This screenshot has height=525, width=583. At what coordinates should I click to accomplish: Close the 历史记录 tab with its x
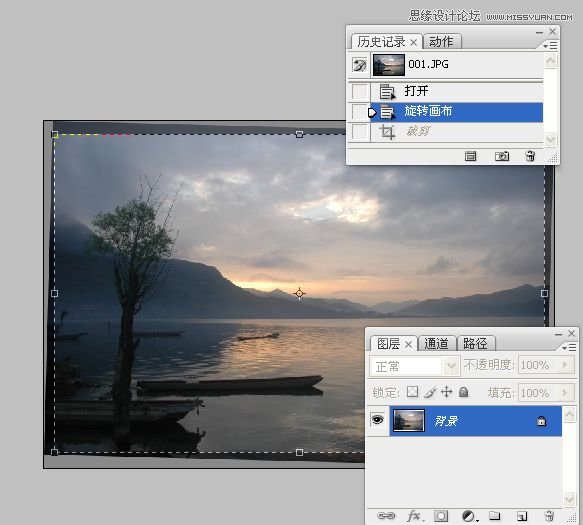tap(413, 43)
